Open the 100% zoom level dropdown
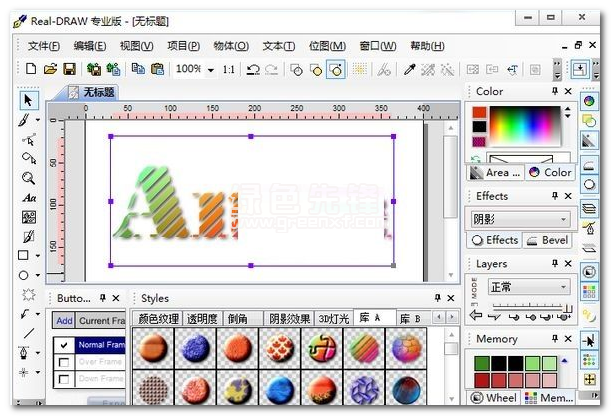 211,70
